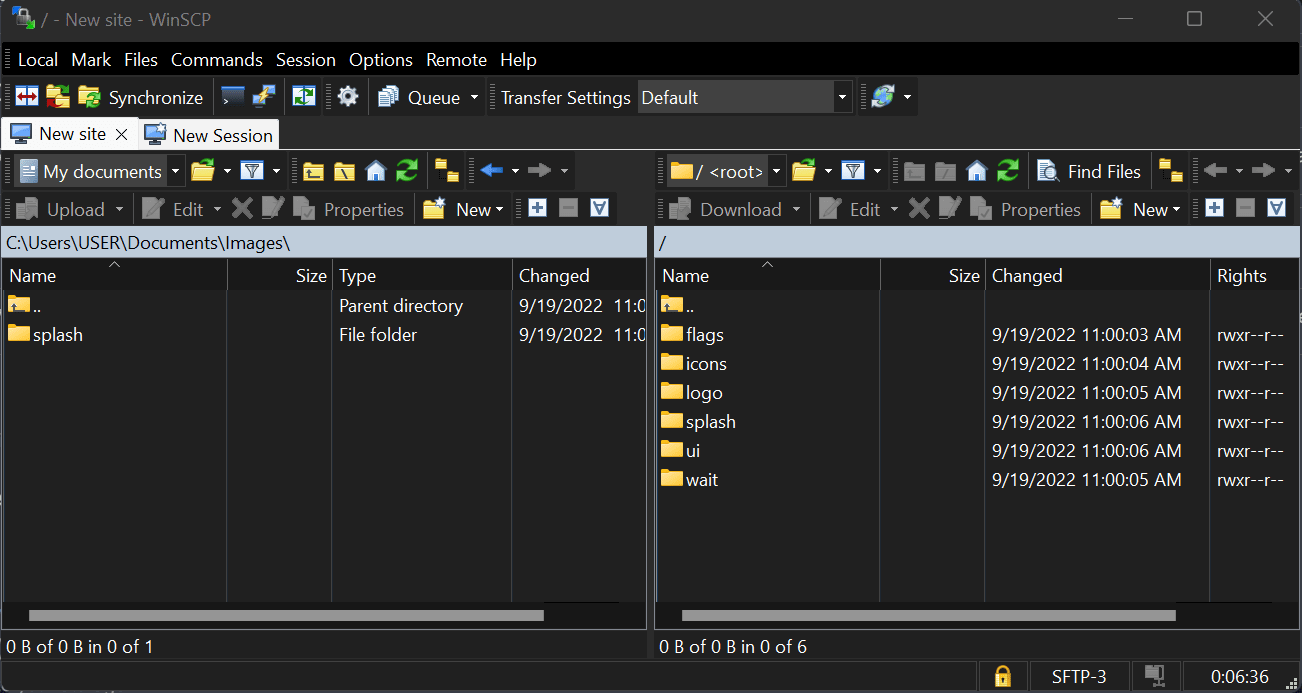Sort remote files by Rights column
1302x693 pixels.
click(1255, 276)
